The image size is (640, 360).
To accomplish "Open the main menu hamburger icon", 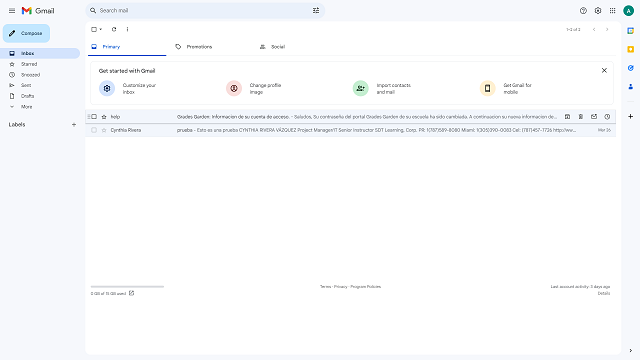I will (x=12, y=11).
